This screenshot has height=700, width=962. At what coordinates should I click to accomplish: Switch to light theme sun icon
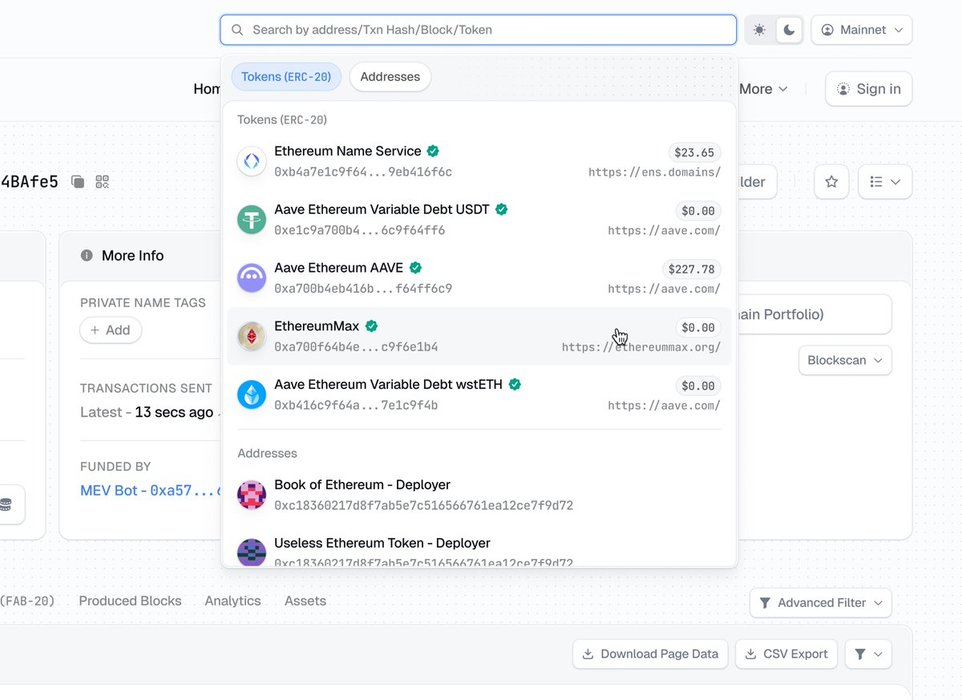pyautogui.click(x=760, y=30)
